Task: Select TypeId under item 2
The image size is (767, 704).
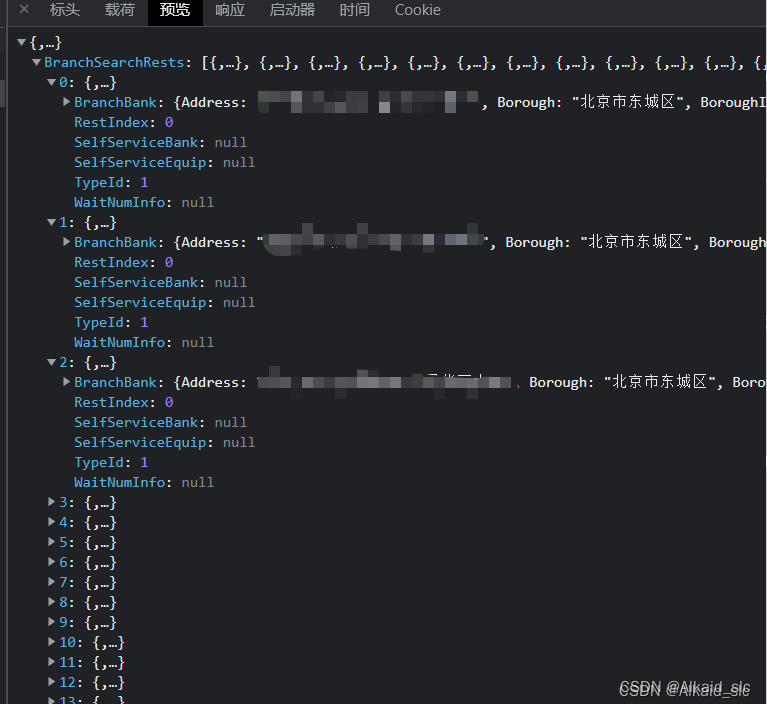Action: pyautogui.click(x=111, y=462)
